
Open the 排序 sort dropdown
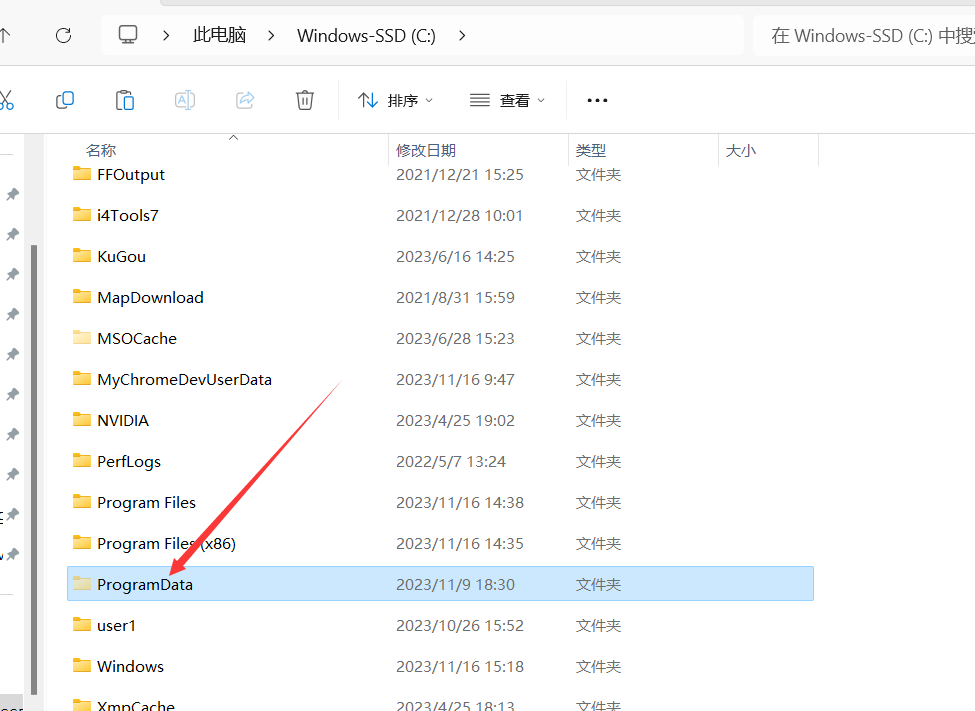click(395, 100)
